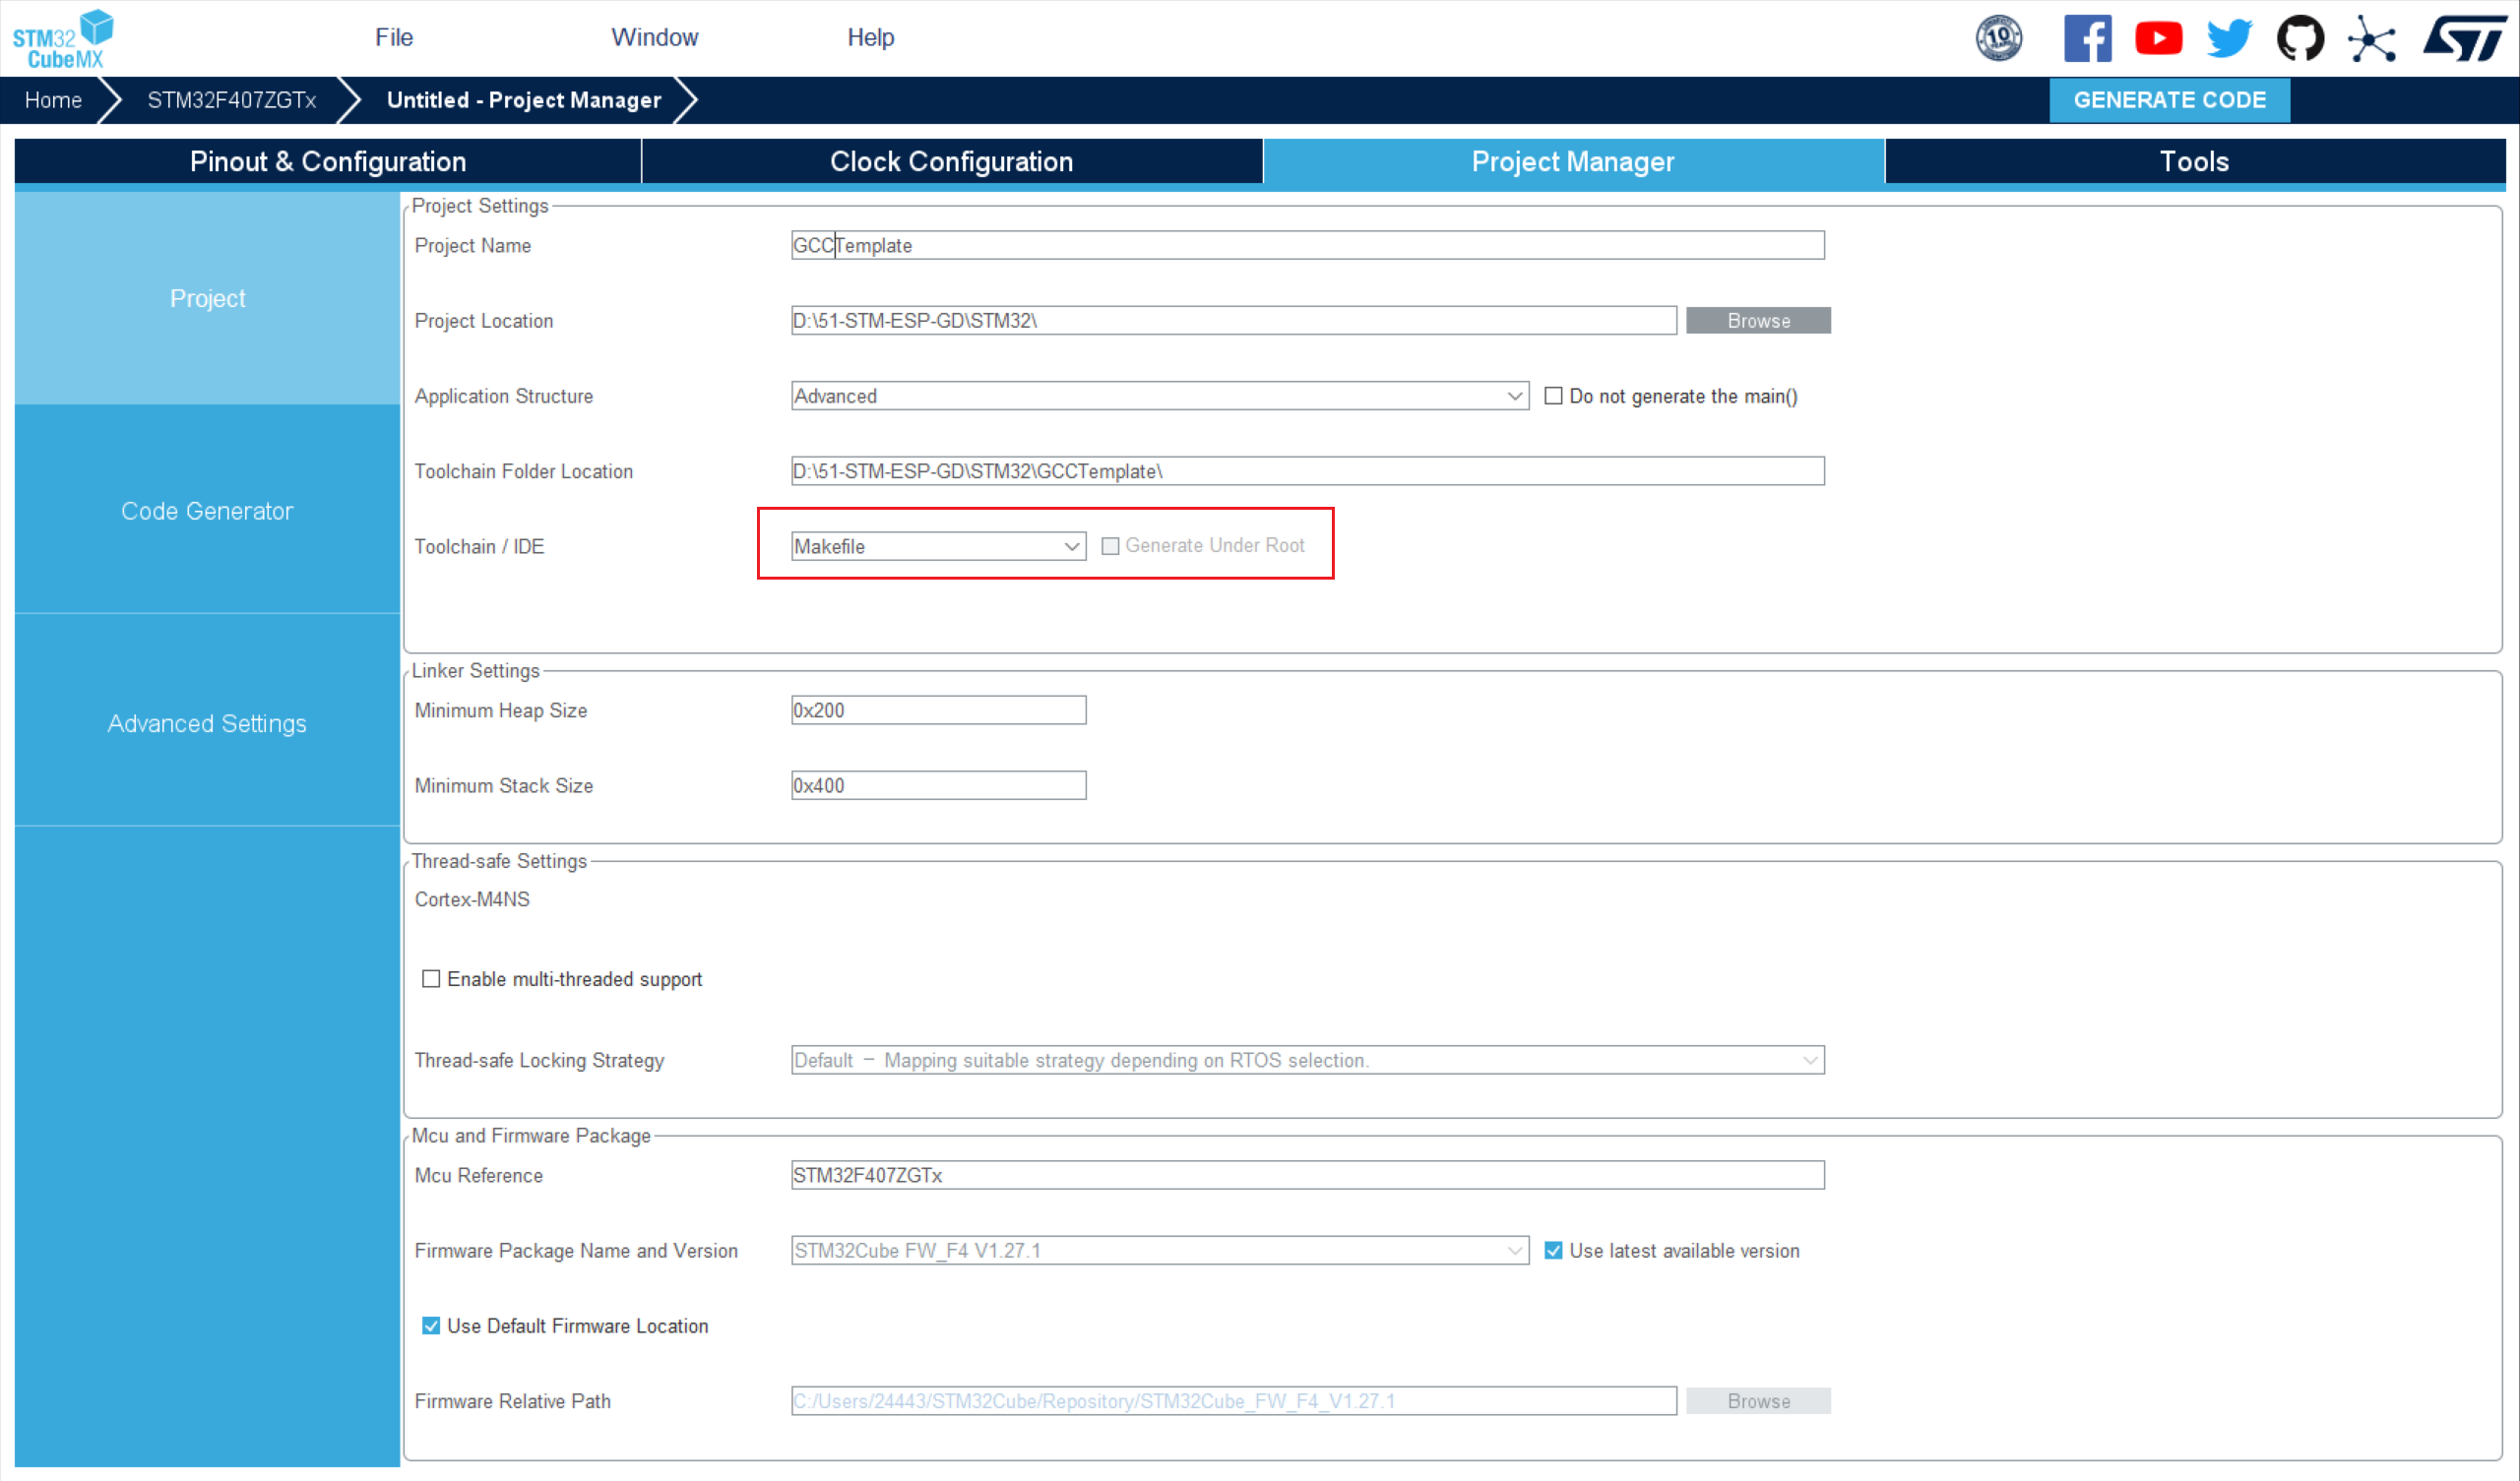Click the Minimum Heap Size field
The width and height of the screenshot is (2520, 1481).
[x=937, y=711]
